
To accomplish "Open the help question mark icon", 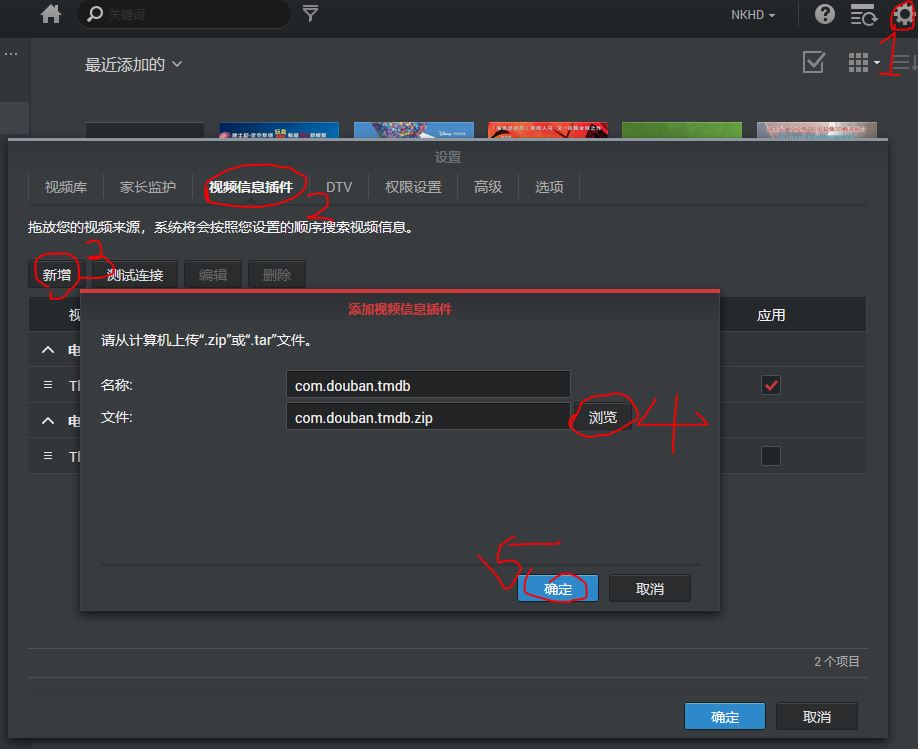I will tap(825, 14).
